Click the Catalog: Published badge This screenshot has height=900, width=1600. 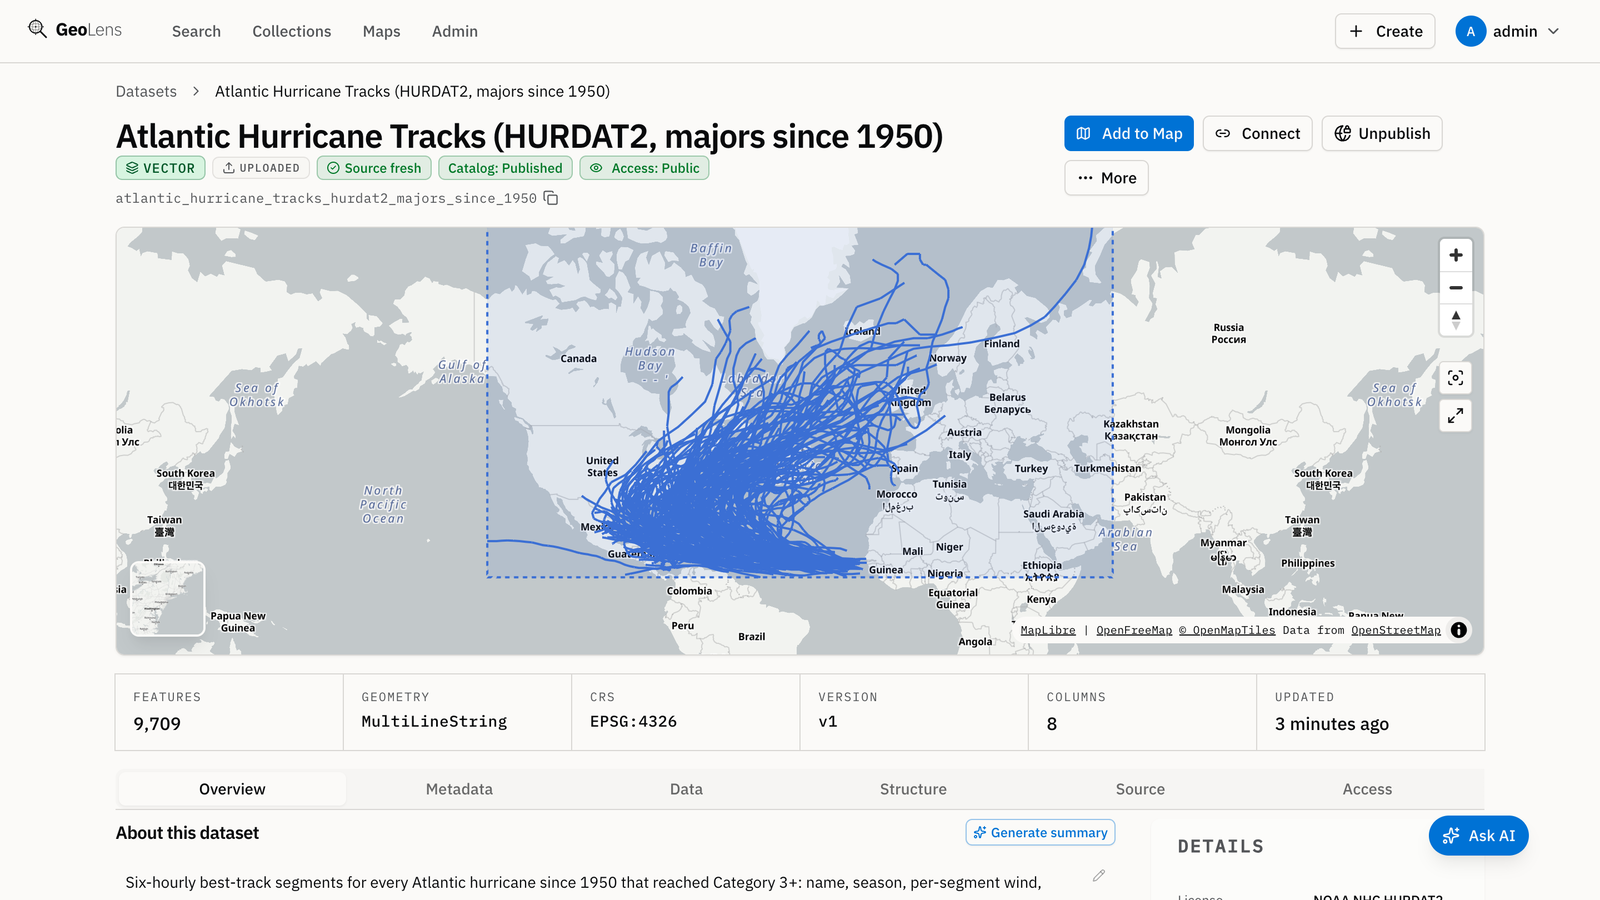(x=505, y=168)
